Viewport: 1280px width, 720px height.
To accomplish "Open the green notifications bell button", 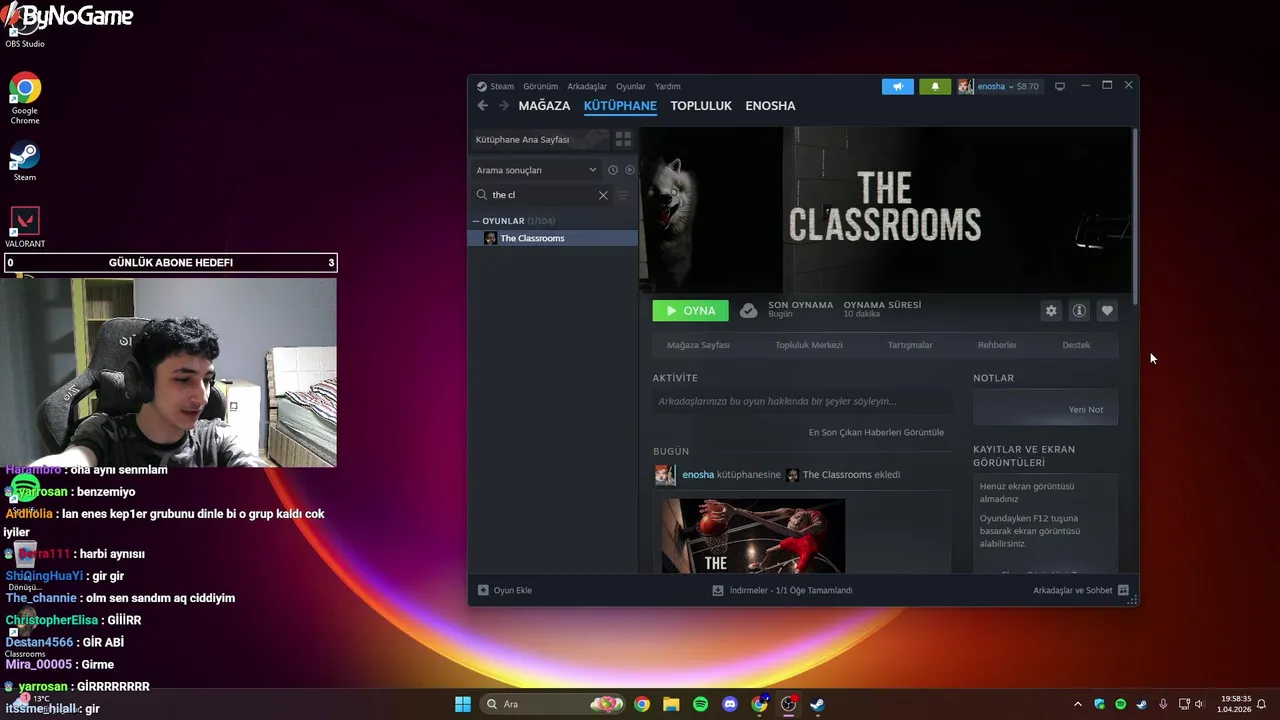I will point(935,87).
